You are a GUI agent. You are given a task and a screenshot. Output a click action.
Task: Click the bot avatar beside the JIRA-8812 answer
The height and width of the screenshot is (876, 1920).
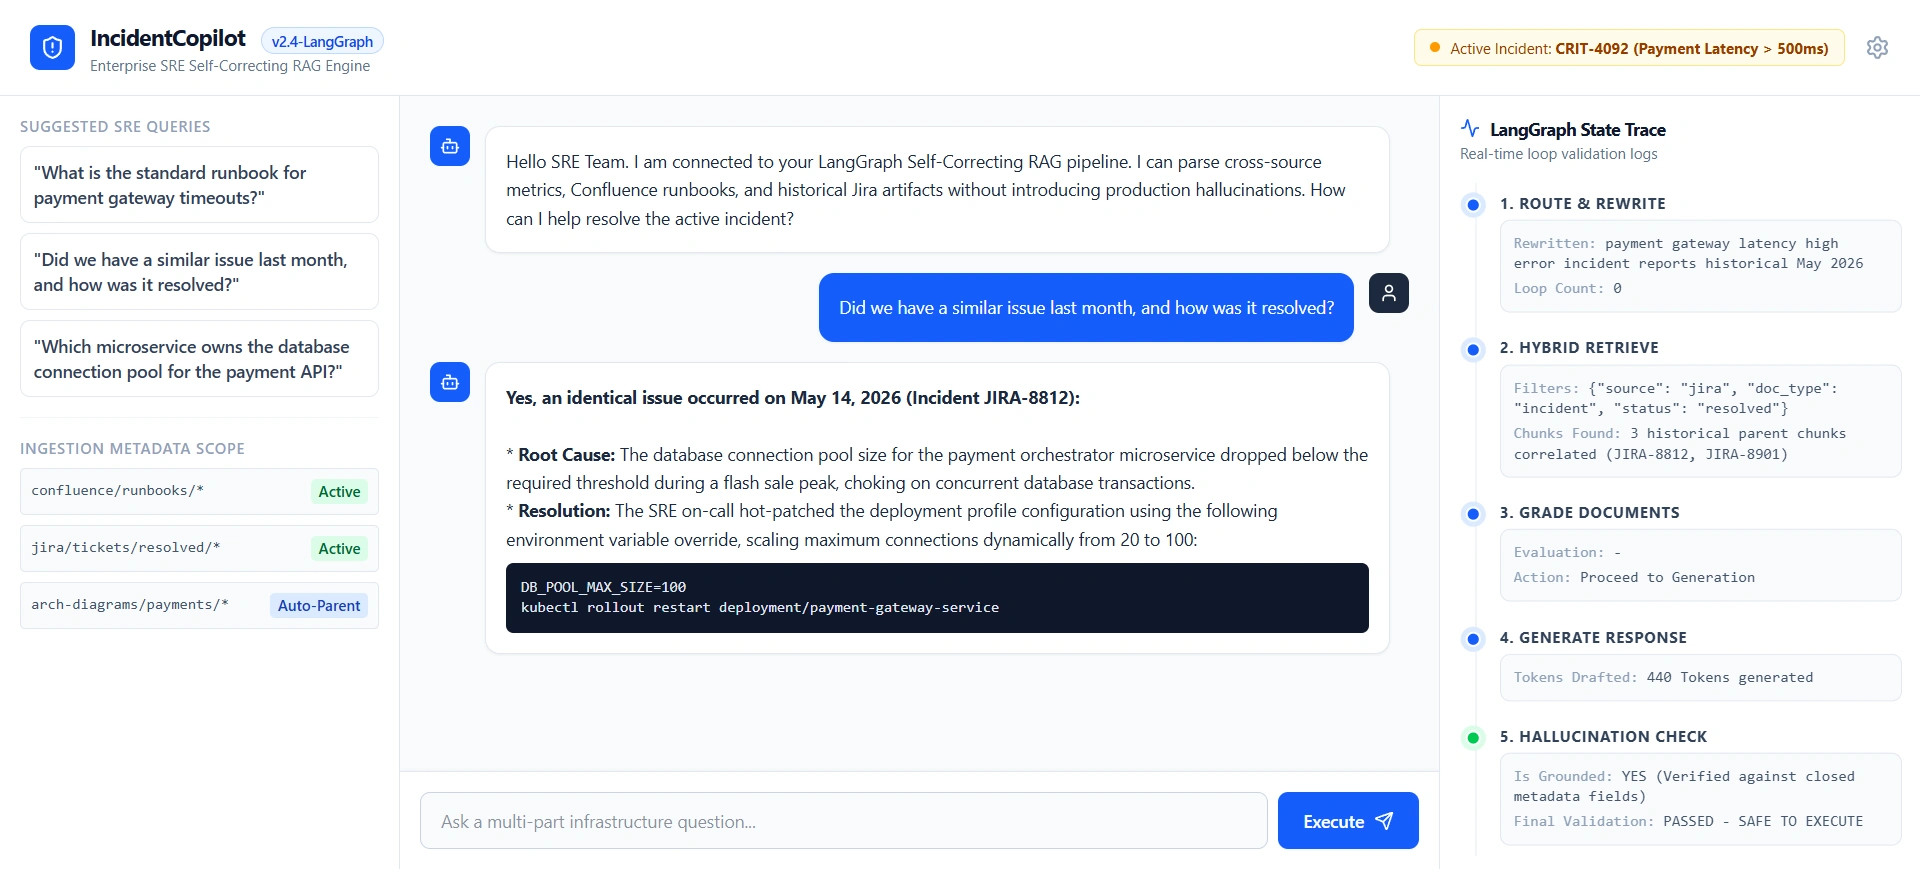[450, 382]
